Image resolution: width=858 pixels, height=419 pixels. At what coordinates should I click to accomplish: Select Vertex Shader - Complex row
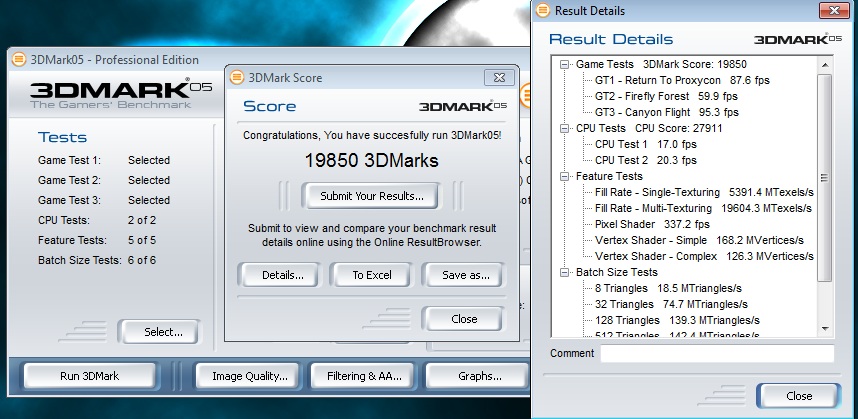click(704, 256)
